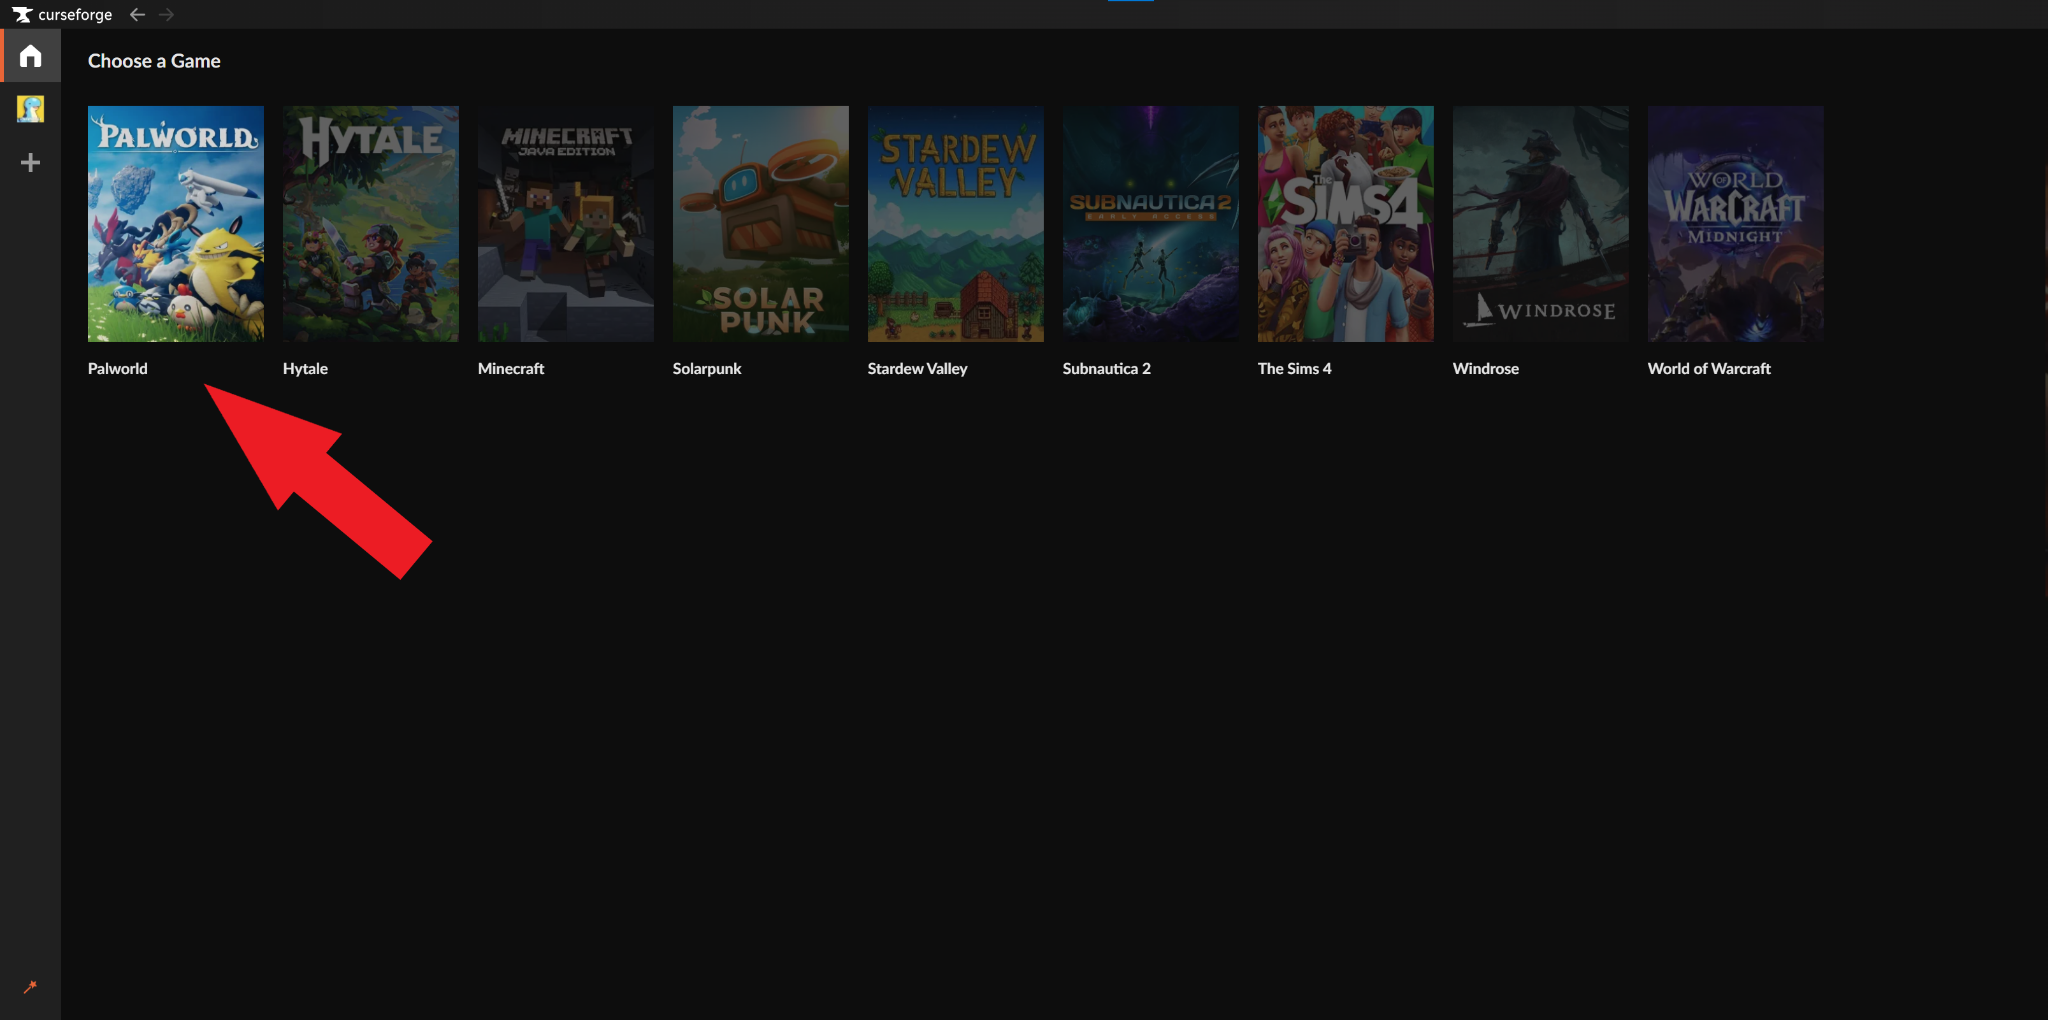Click the curseforge app name text
This screenshot has height=1020, width=2048.
tap(75, 15)
